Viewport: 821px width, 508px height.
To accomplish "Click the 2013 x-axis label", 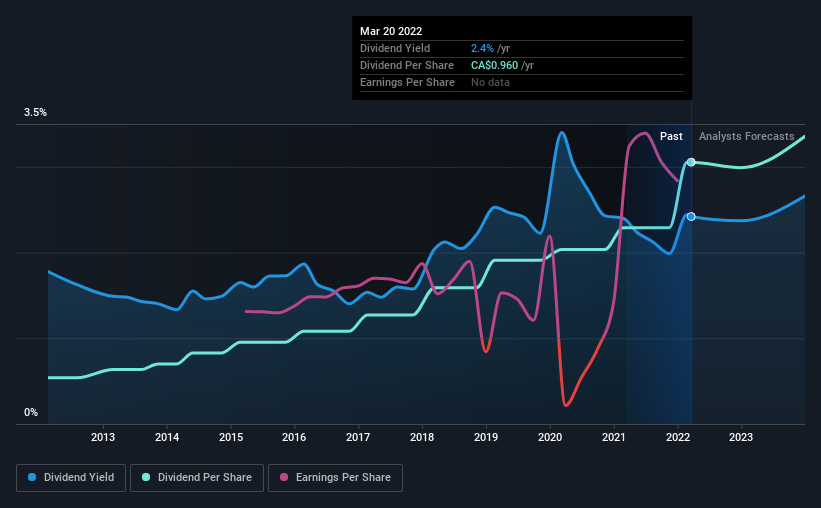I will [103, 437].
